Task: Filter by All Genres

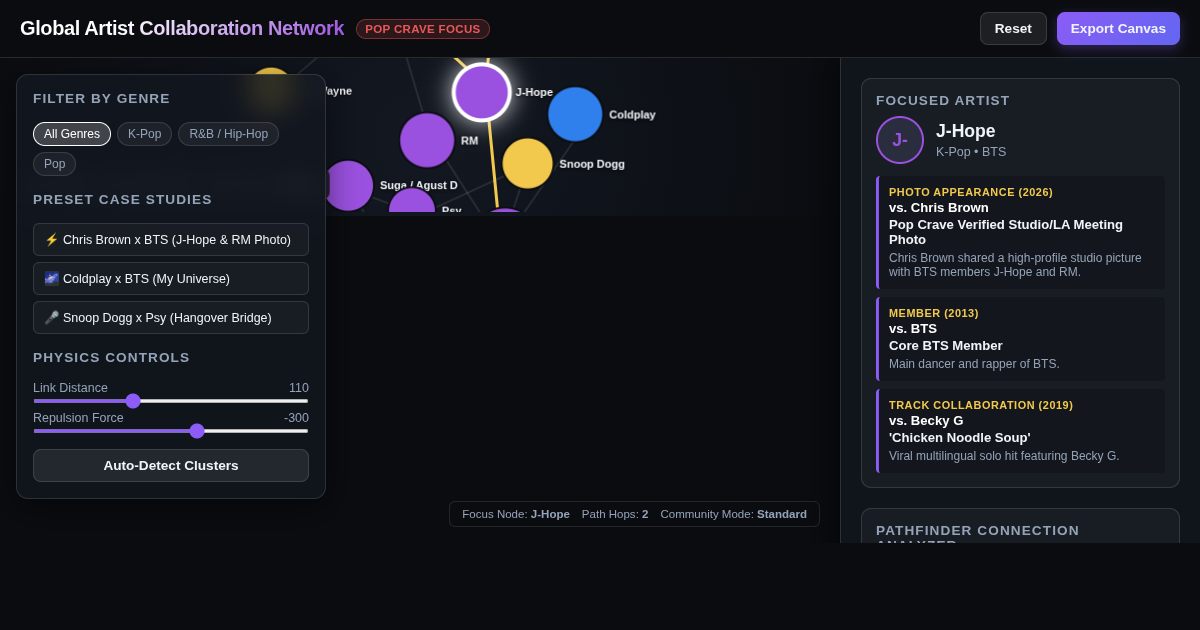Action: click(x=72, y=134)
